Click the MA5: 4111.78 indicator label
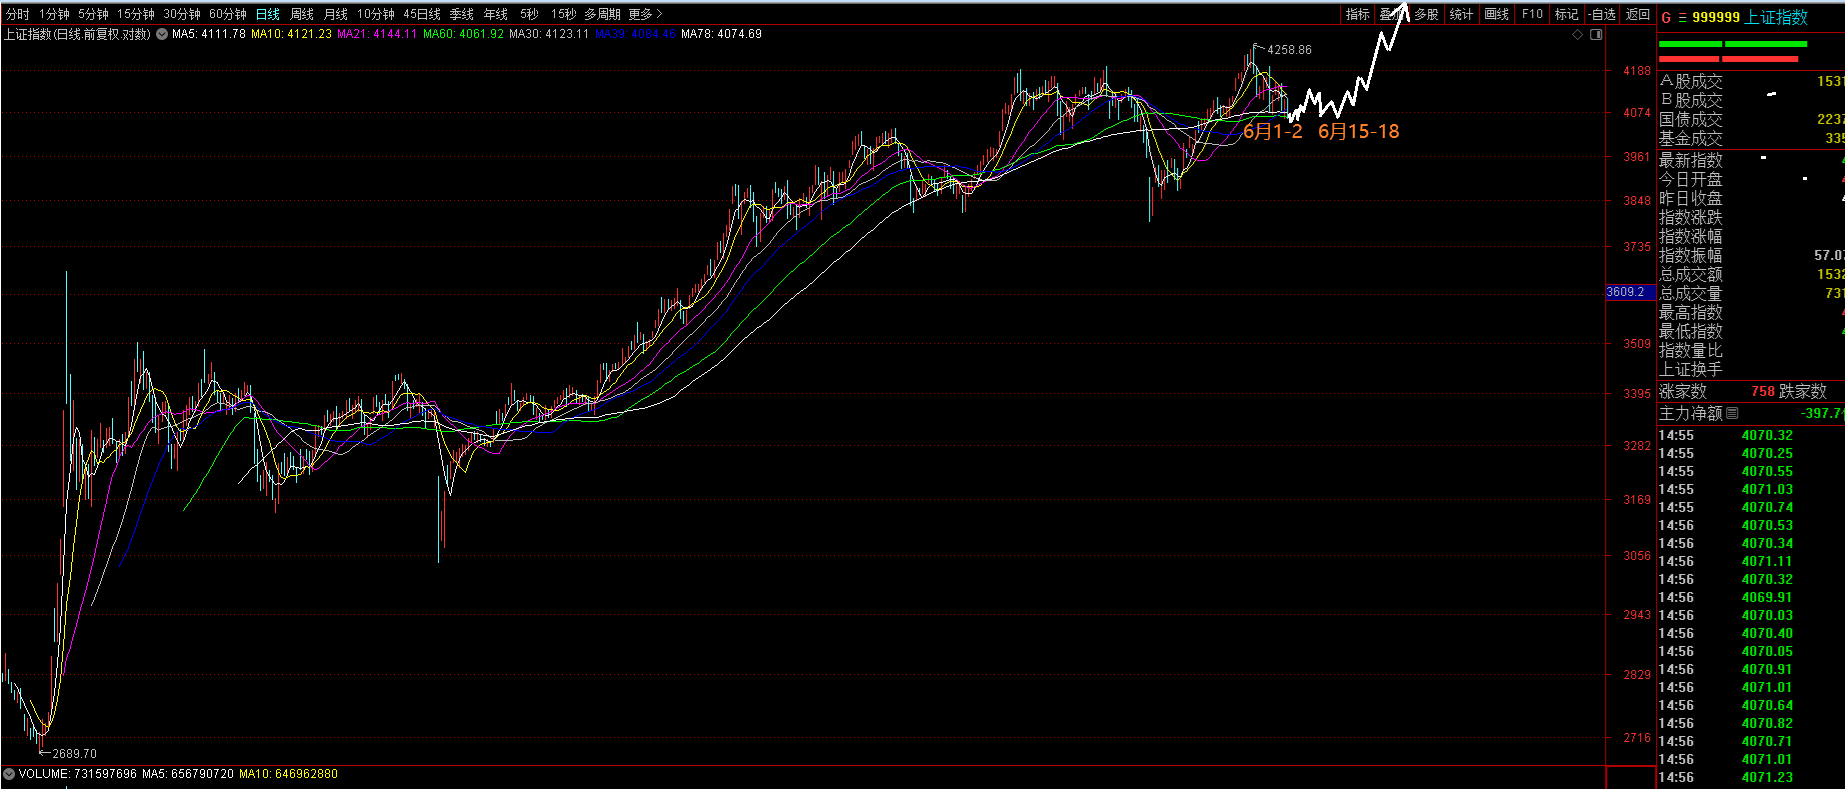Screen dimensions: 1845x796 [209, 34]
